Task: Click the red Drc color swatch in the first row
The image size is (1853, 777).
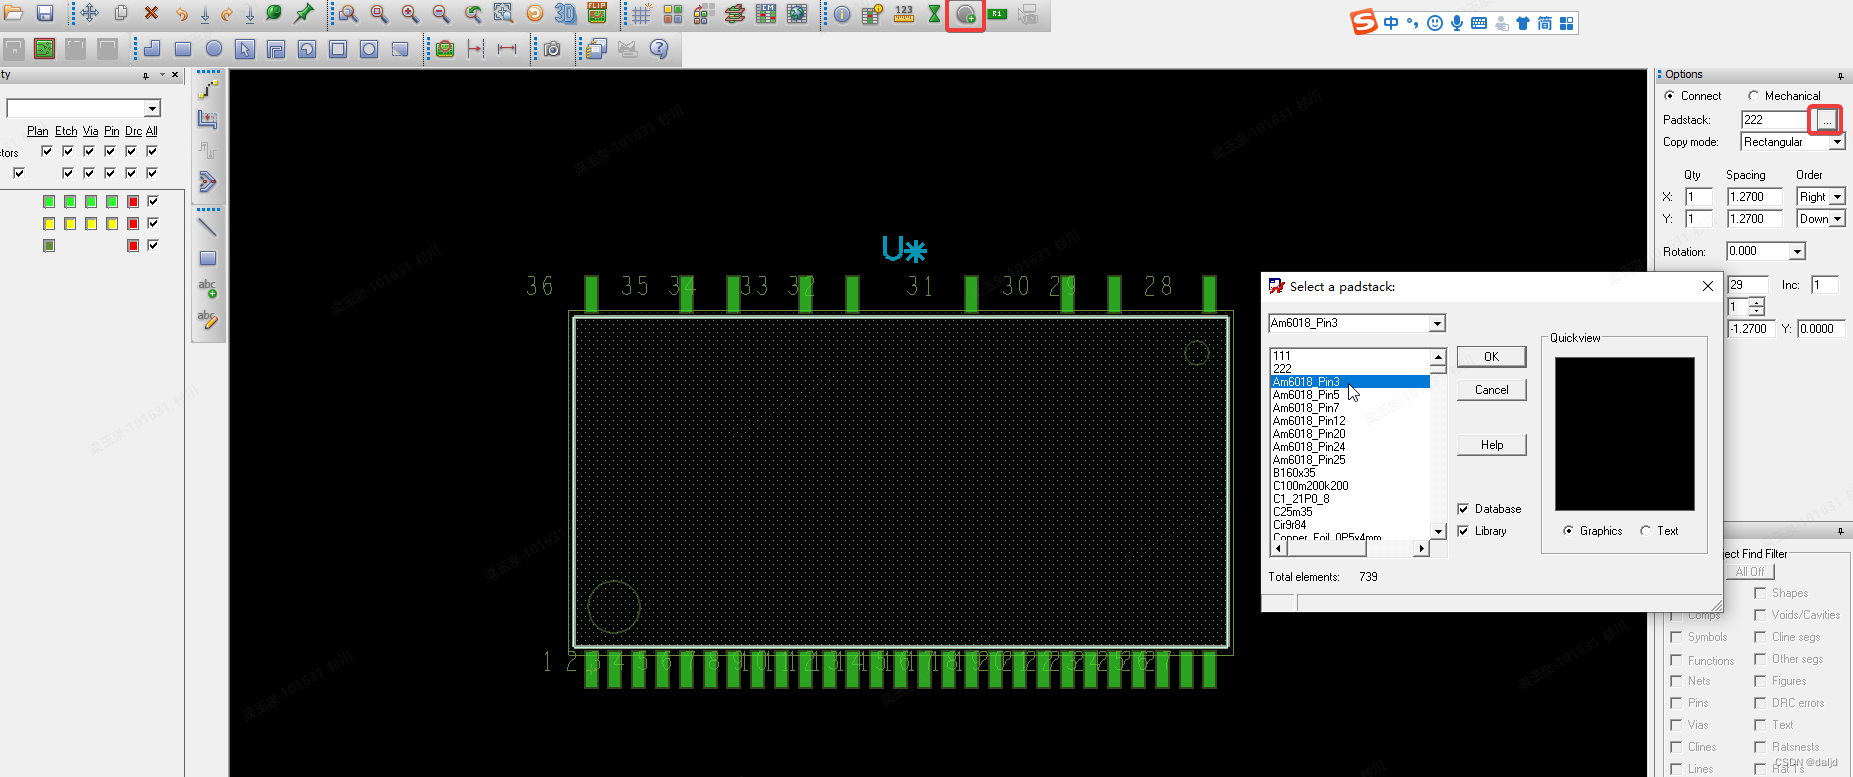Action: (133, 201)
